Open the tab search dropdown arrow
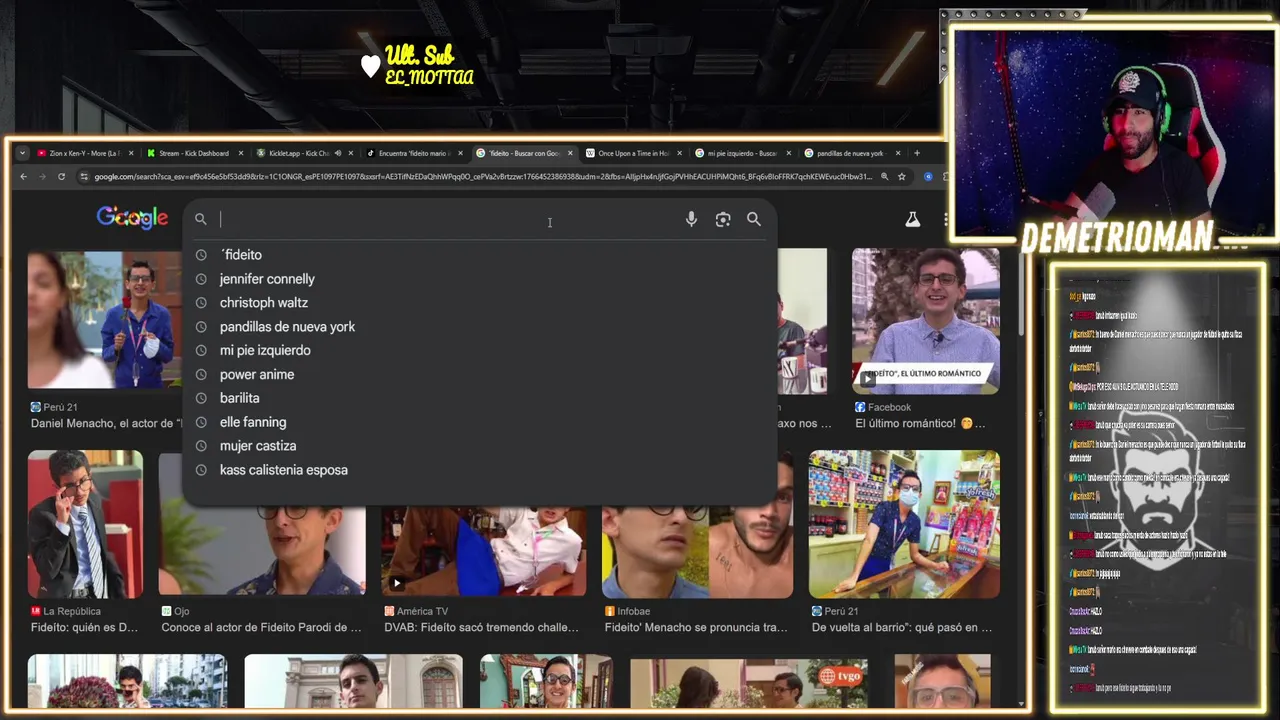 coord(23,153)
